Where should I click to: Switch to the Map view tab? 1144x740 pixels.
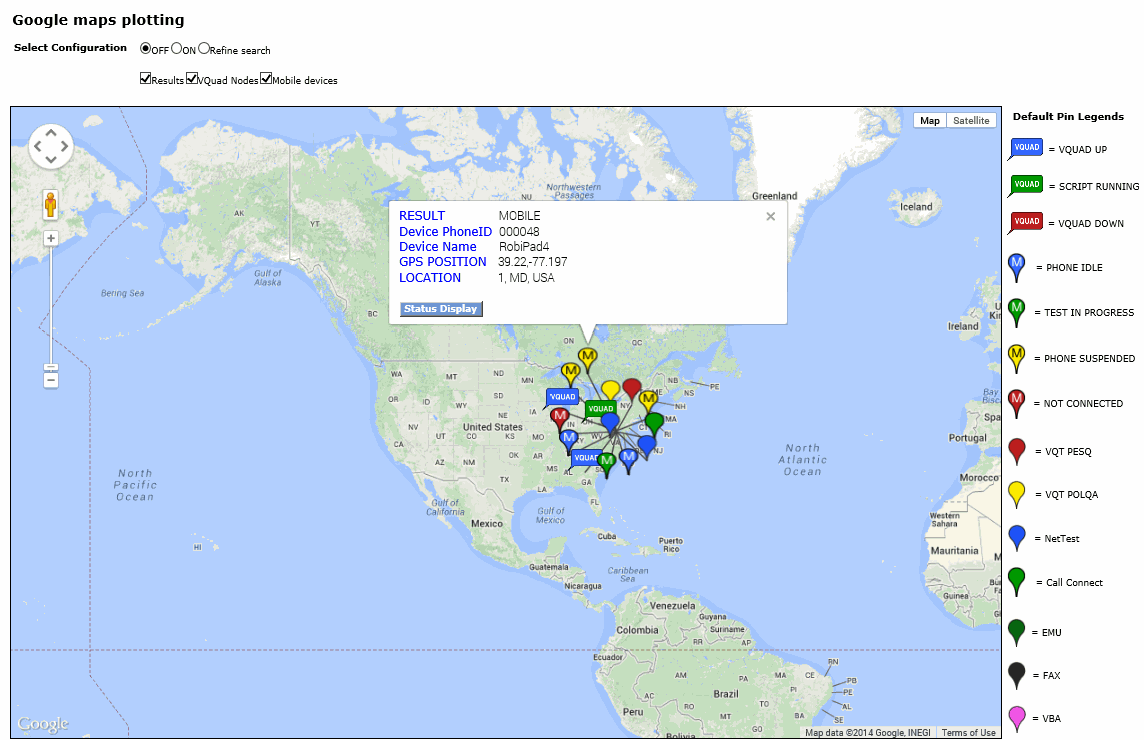[930, 120]
